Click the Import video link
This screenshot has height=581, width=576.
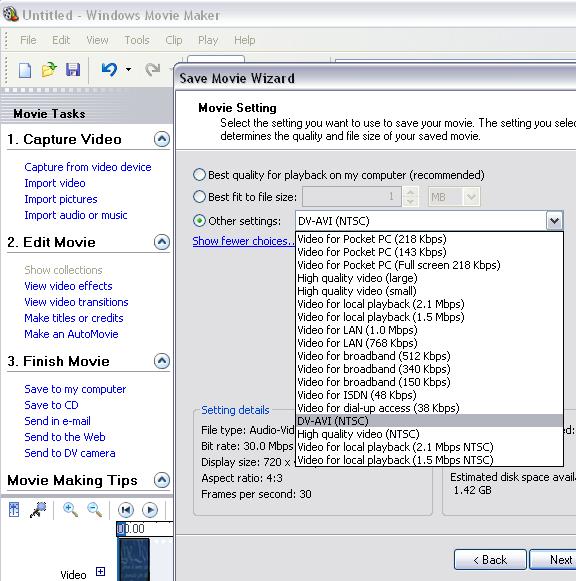55,183
